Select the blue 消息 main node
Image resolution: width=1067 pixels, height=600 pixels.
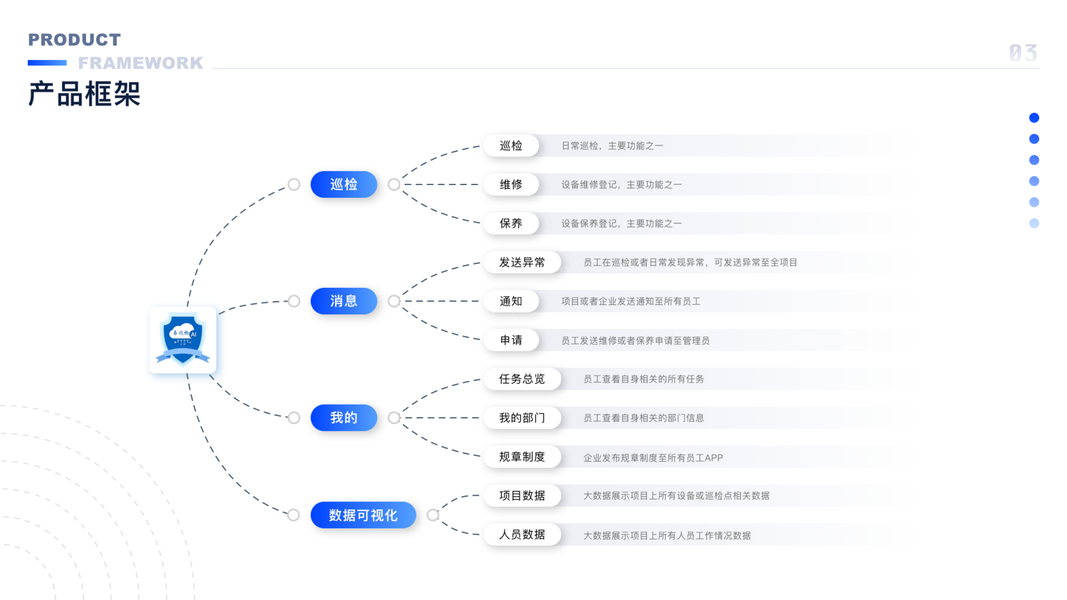pos(344,301)
